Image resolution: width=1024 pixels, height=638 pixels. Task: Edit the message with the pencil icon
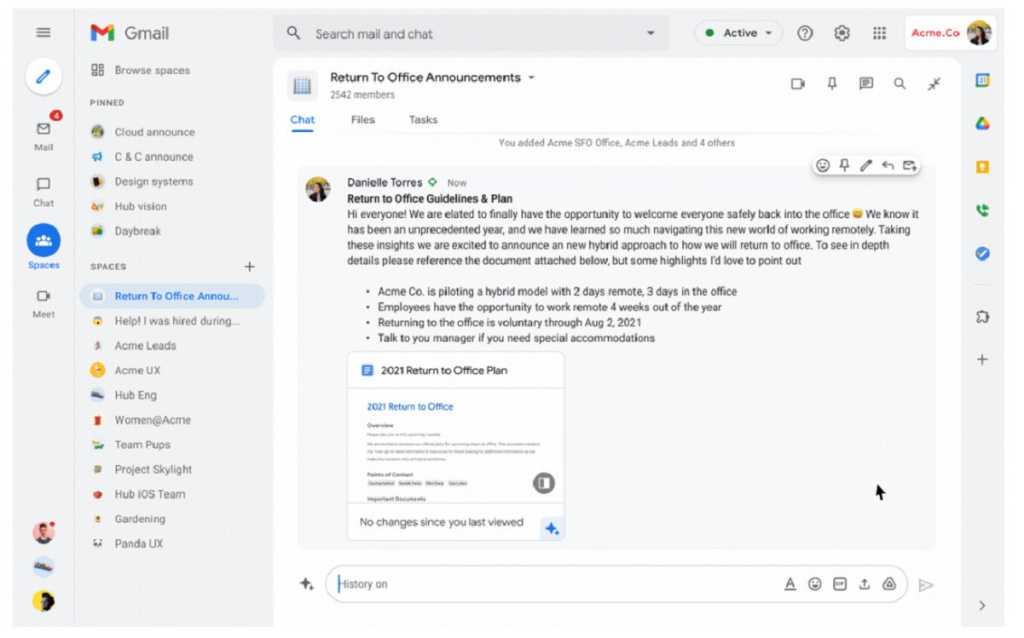click(x=866, y=166)
